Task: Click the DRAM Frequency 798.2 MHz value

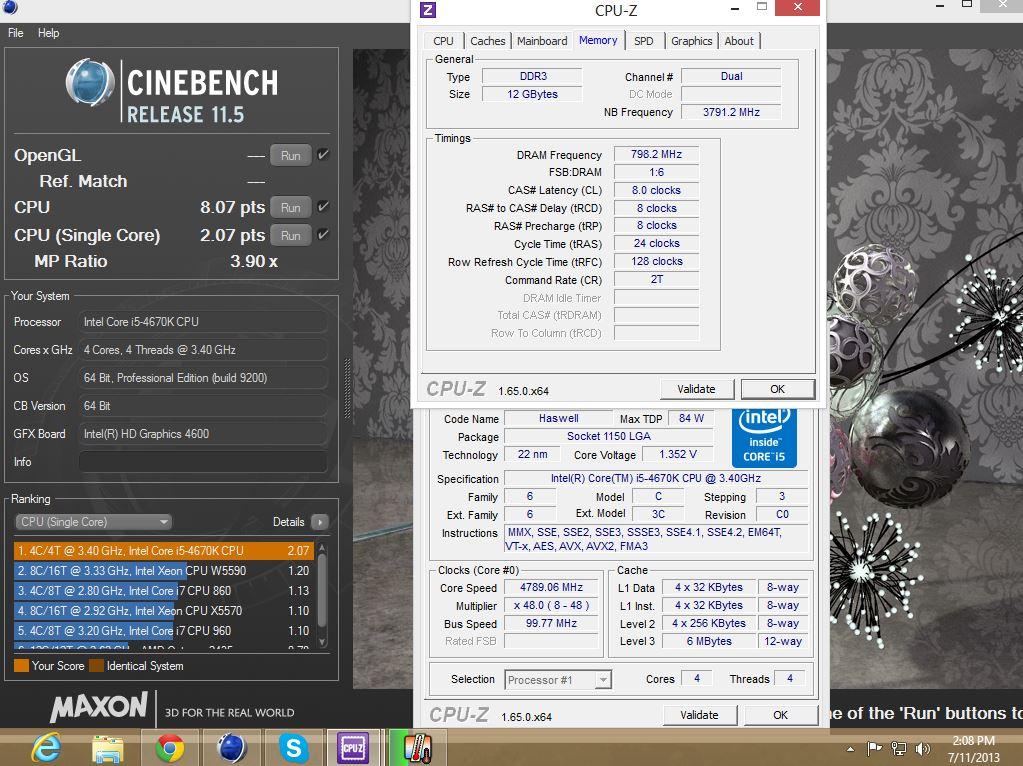Action: click(656, 155)
